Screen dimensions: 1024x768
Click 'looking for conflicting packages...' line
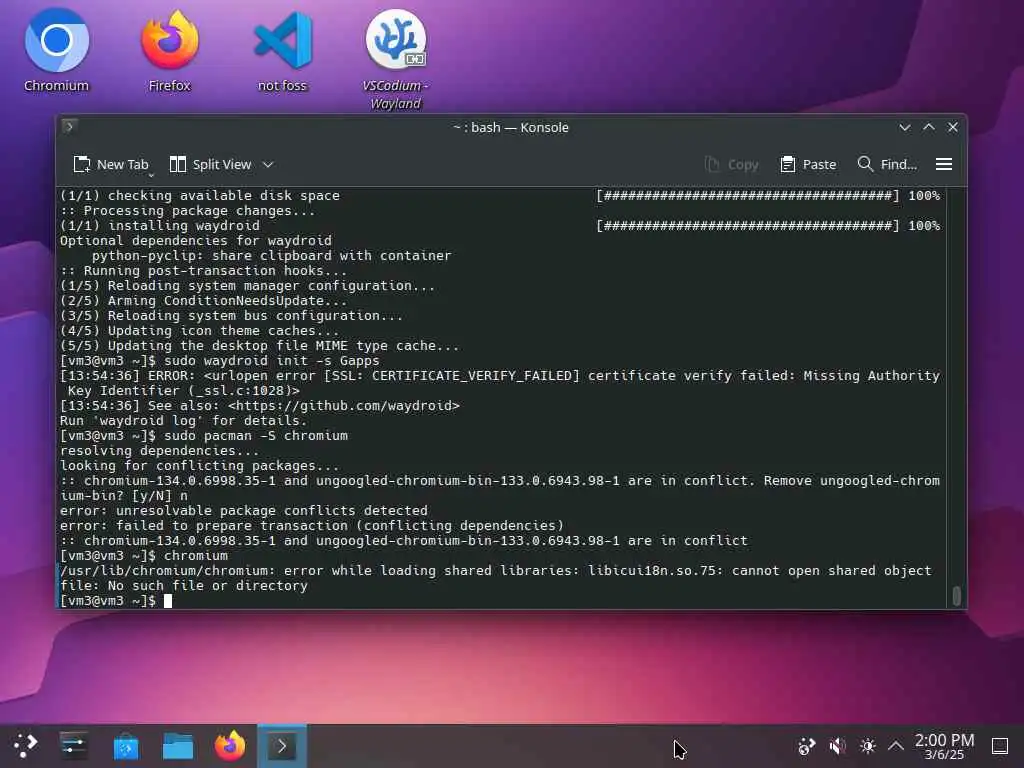coord(200,466)
